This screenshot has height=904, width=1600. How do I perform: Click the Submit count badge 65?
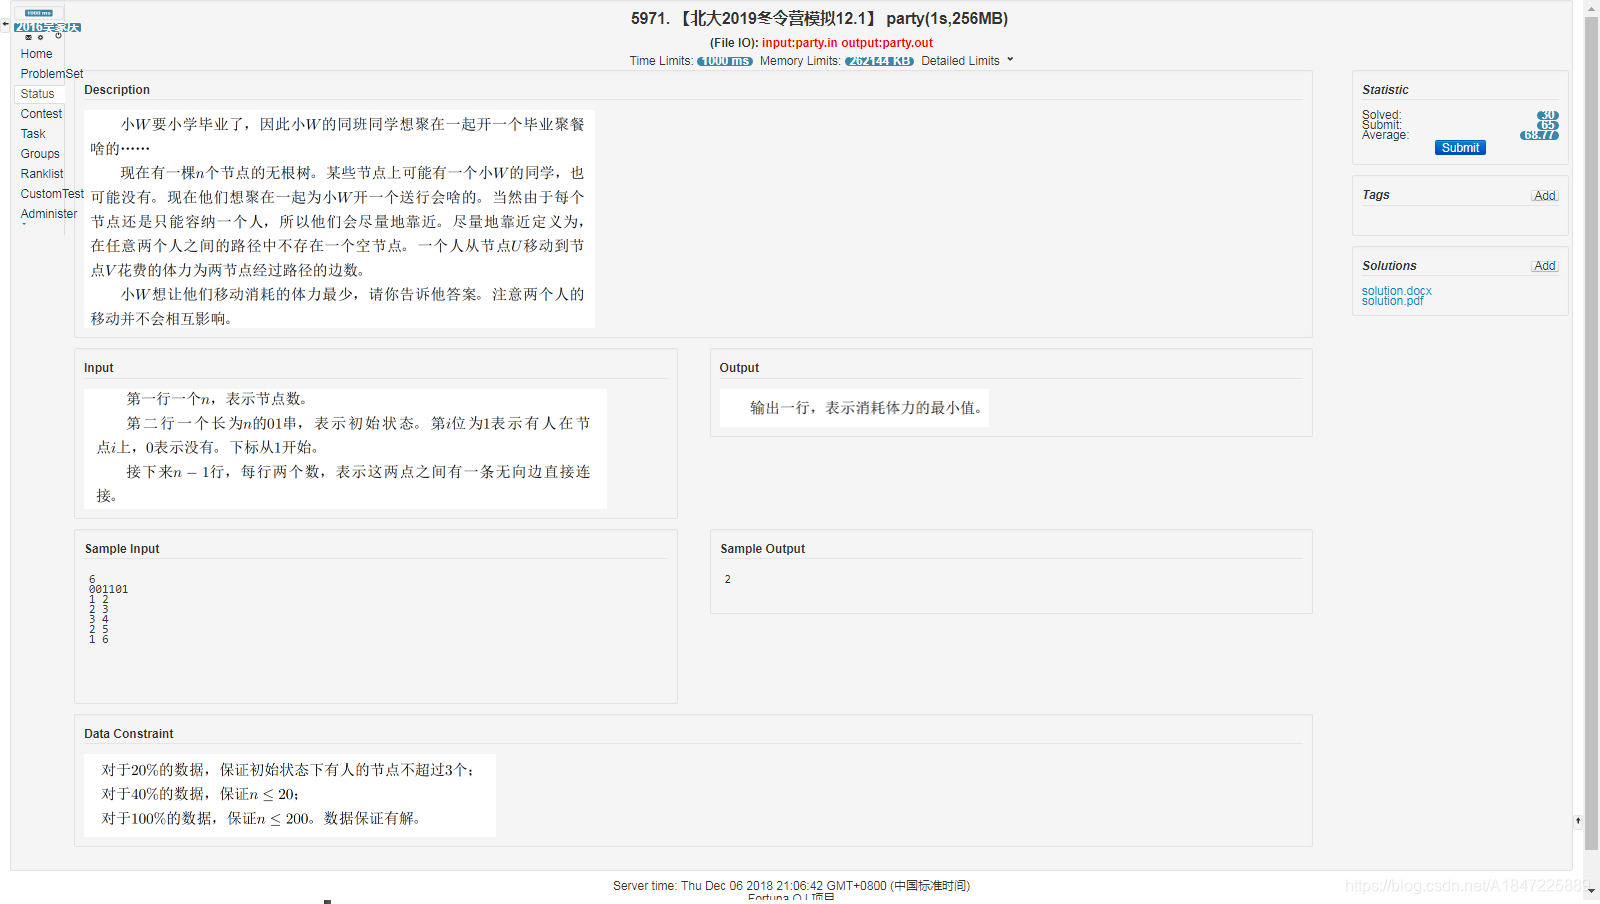click(1548, 126)
